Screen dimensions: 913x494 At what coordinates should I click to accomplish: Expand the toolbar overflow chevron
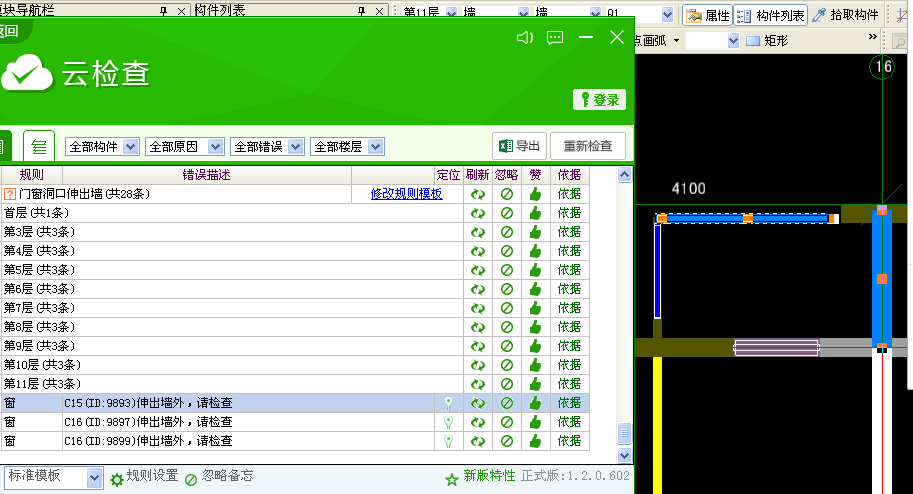(872, 37)
